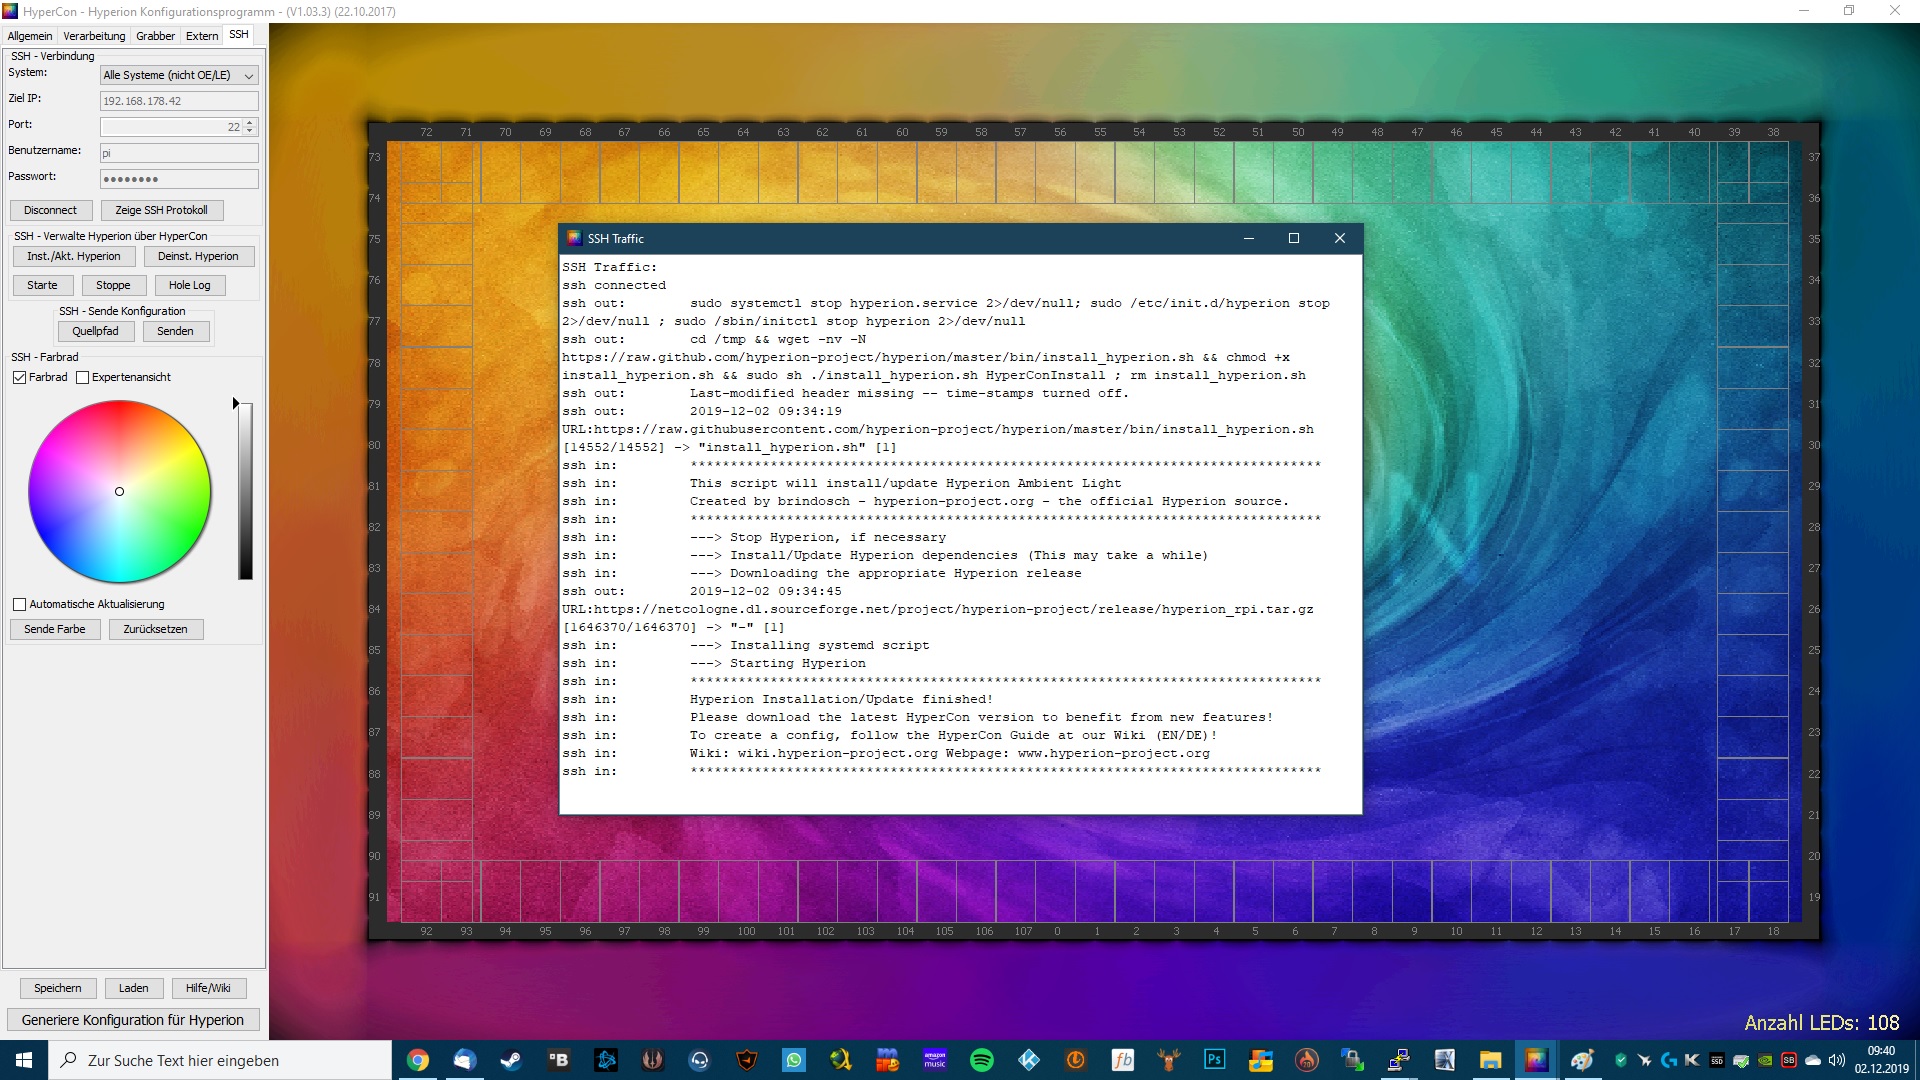
Task: Open the SSD tray icon
Action: (x=1717, y=1060)
